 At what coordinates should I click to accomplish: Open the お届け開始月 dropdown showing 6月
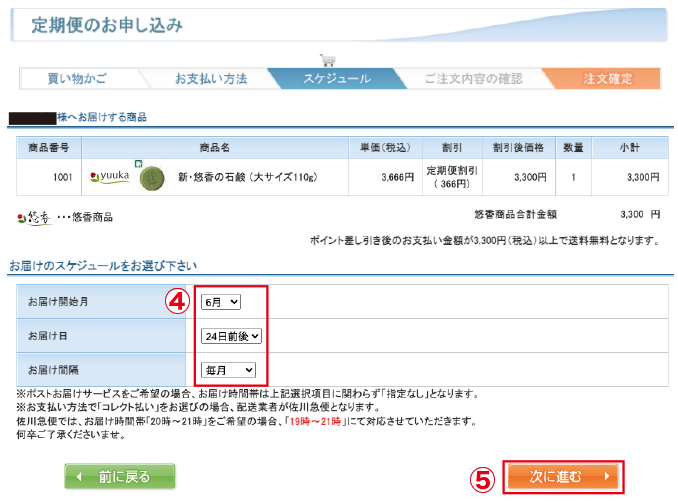click(x=220, y=301)
